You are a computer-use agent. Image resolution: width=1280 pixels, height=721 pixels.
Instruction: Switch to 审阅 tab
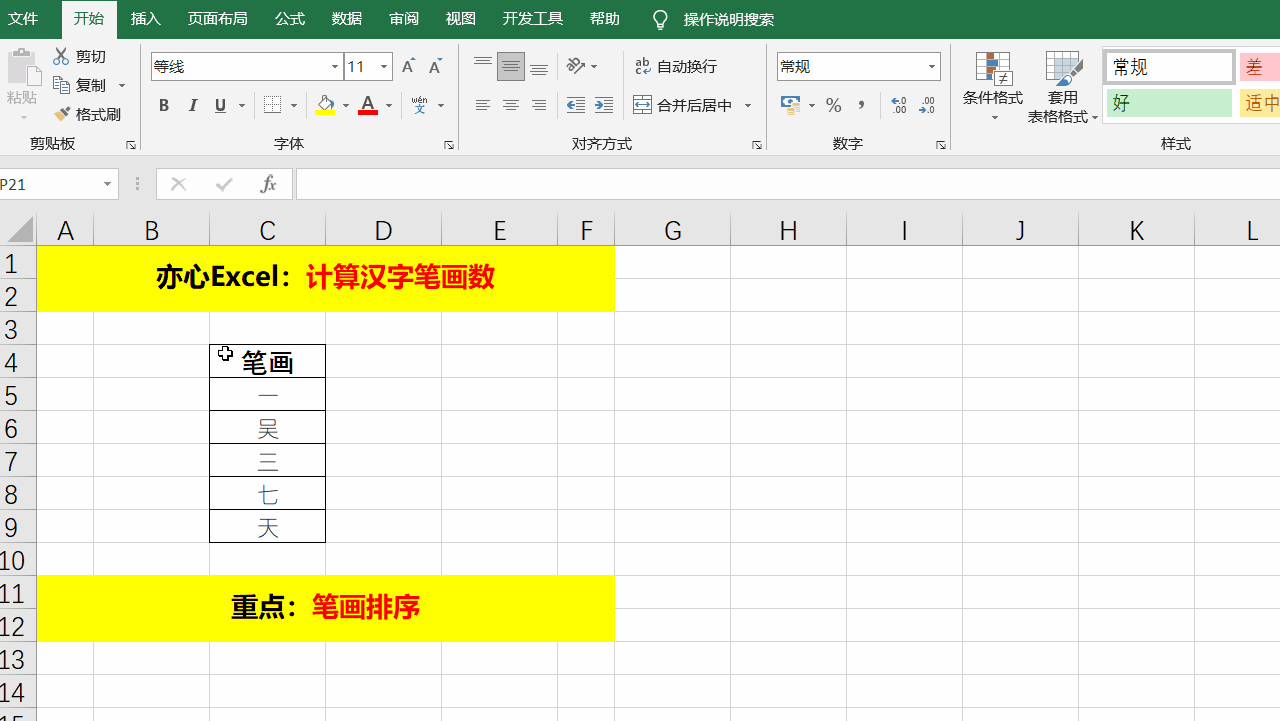coord(404,19)
